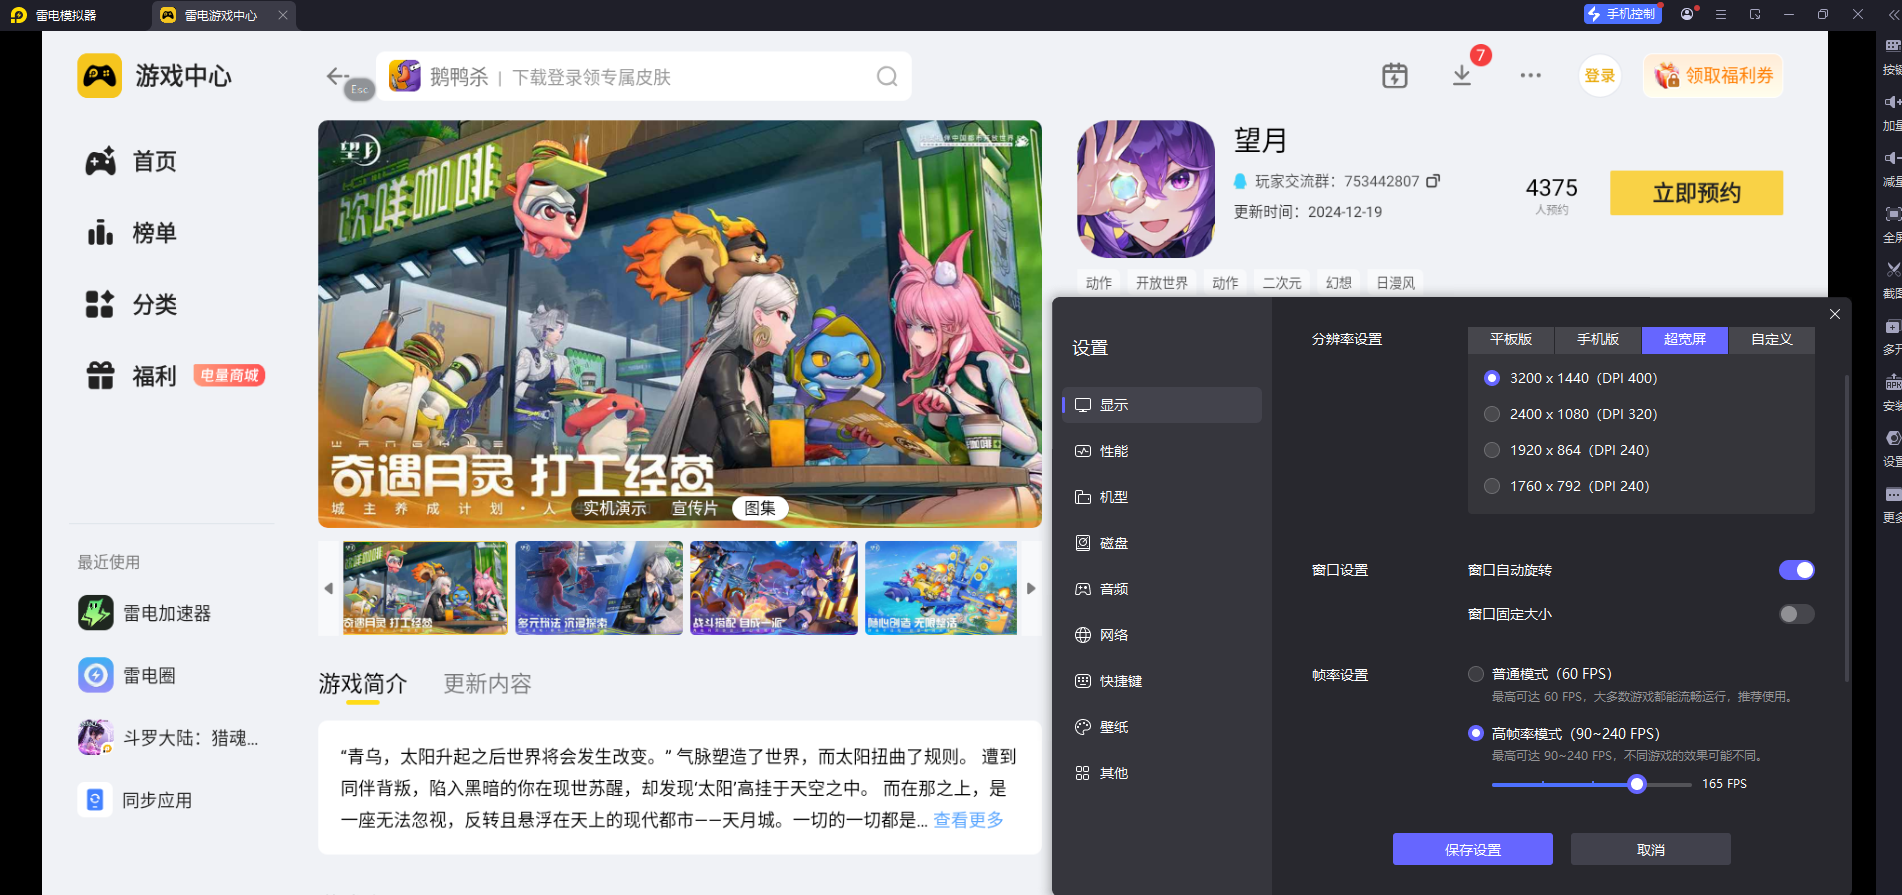
Task: Click the 开放世界 genre tag
Action: tap(1162, 283)
